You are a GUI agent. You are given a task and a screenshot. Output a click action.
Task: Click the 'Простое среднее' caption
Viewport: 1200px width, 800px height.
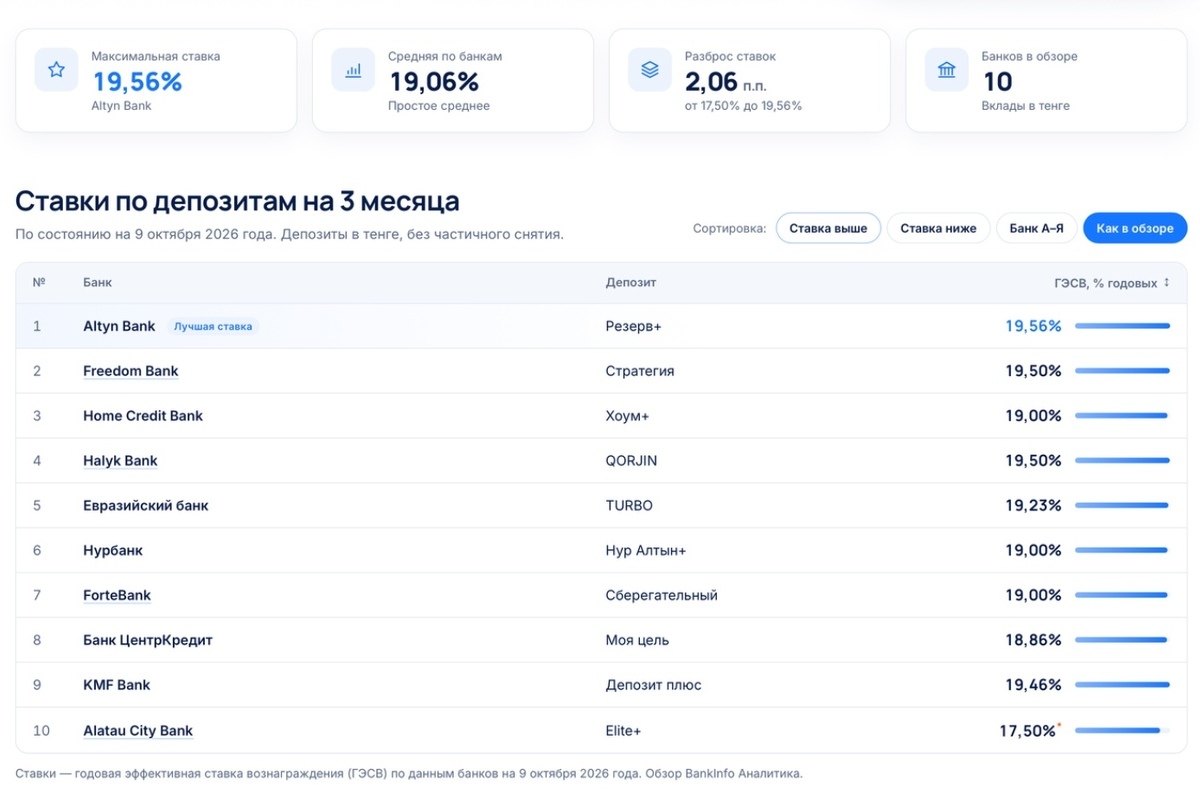click(439, 106)
